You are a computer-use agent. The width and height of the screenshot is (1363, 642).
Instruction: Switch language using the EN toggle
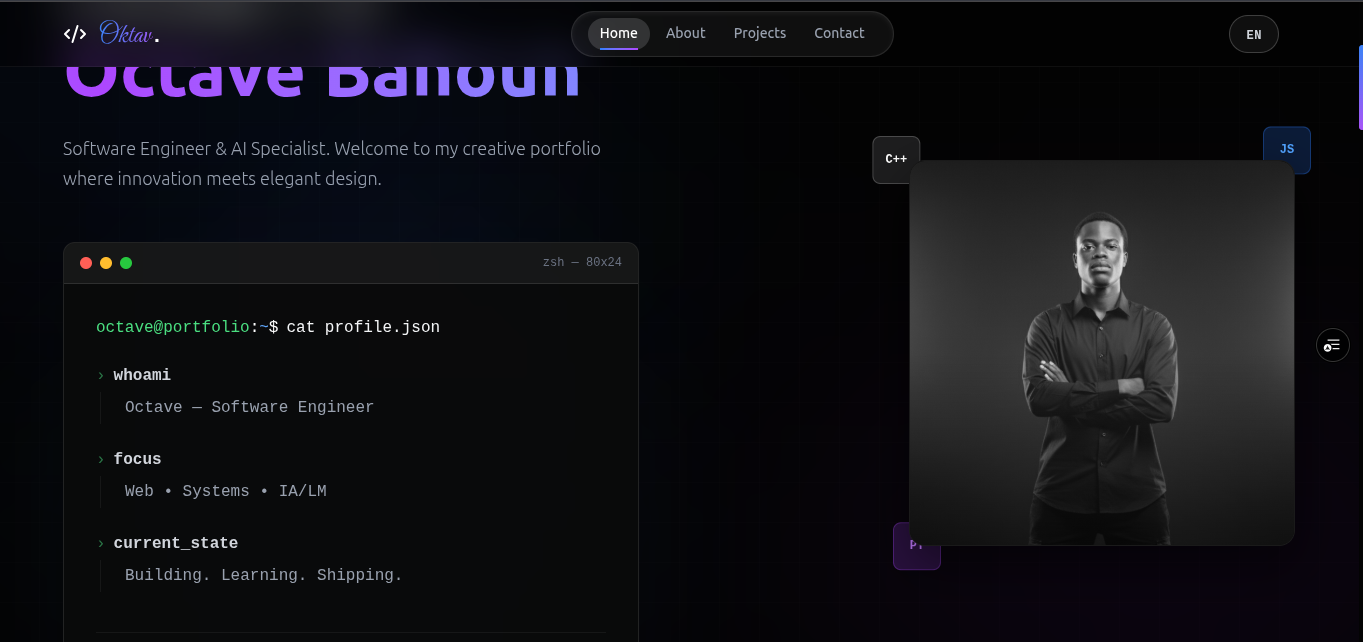tap(1253, 33)
